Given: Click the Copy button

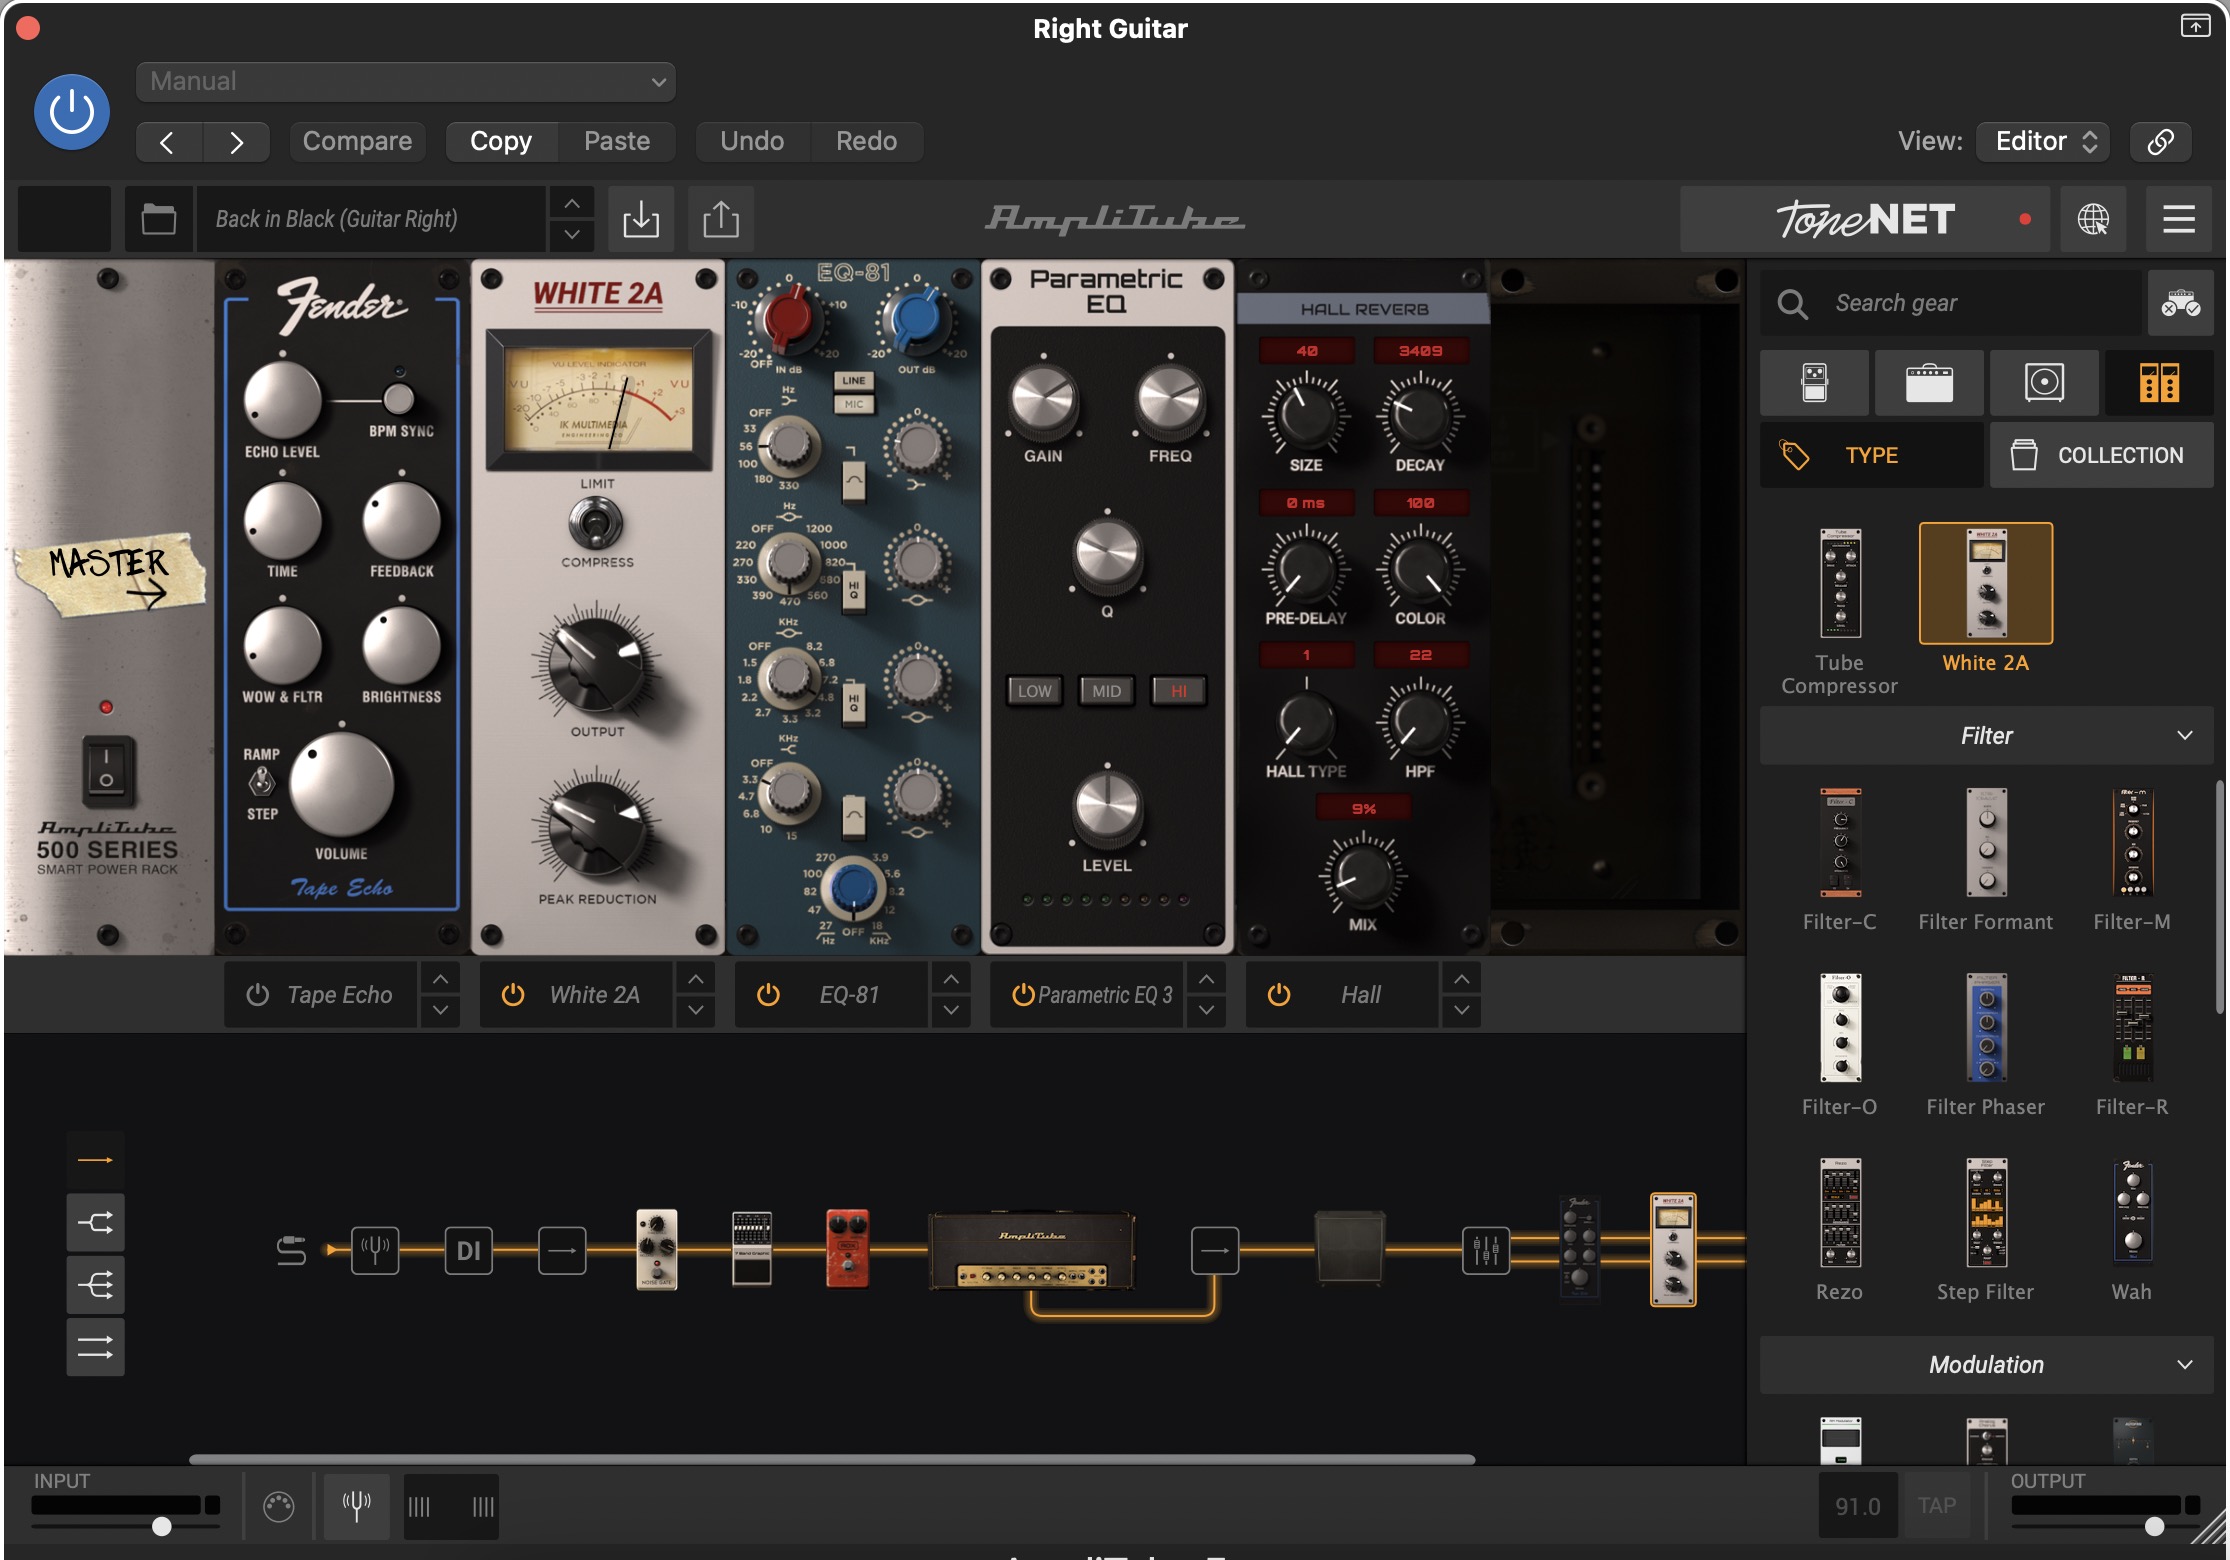Looking at the screenshot, I should point(501,142).
